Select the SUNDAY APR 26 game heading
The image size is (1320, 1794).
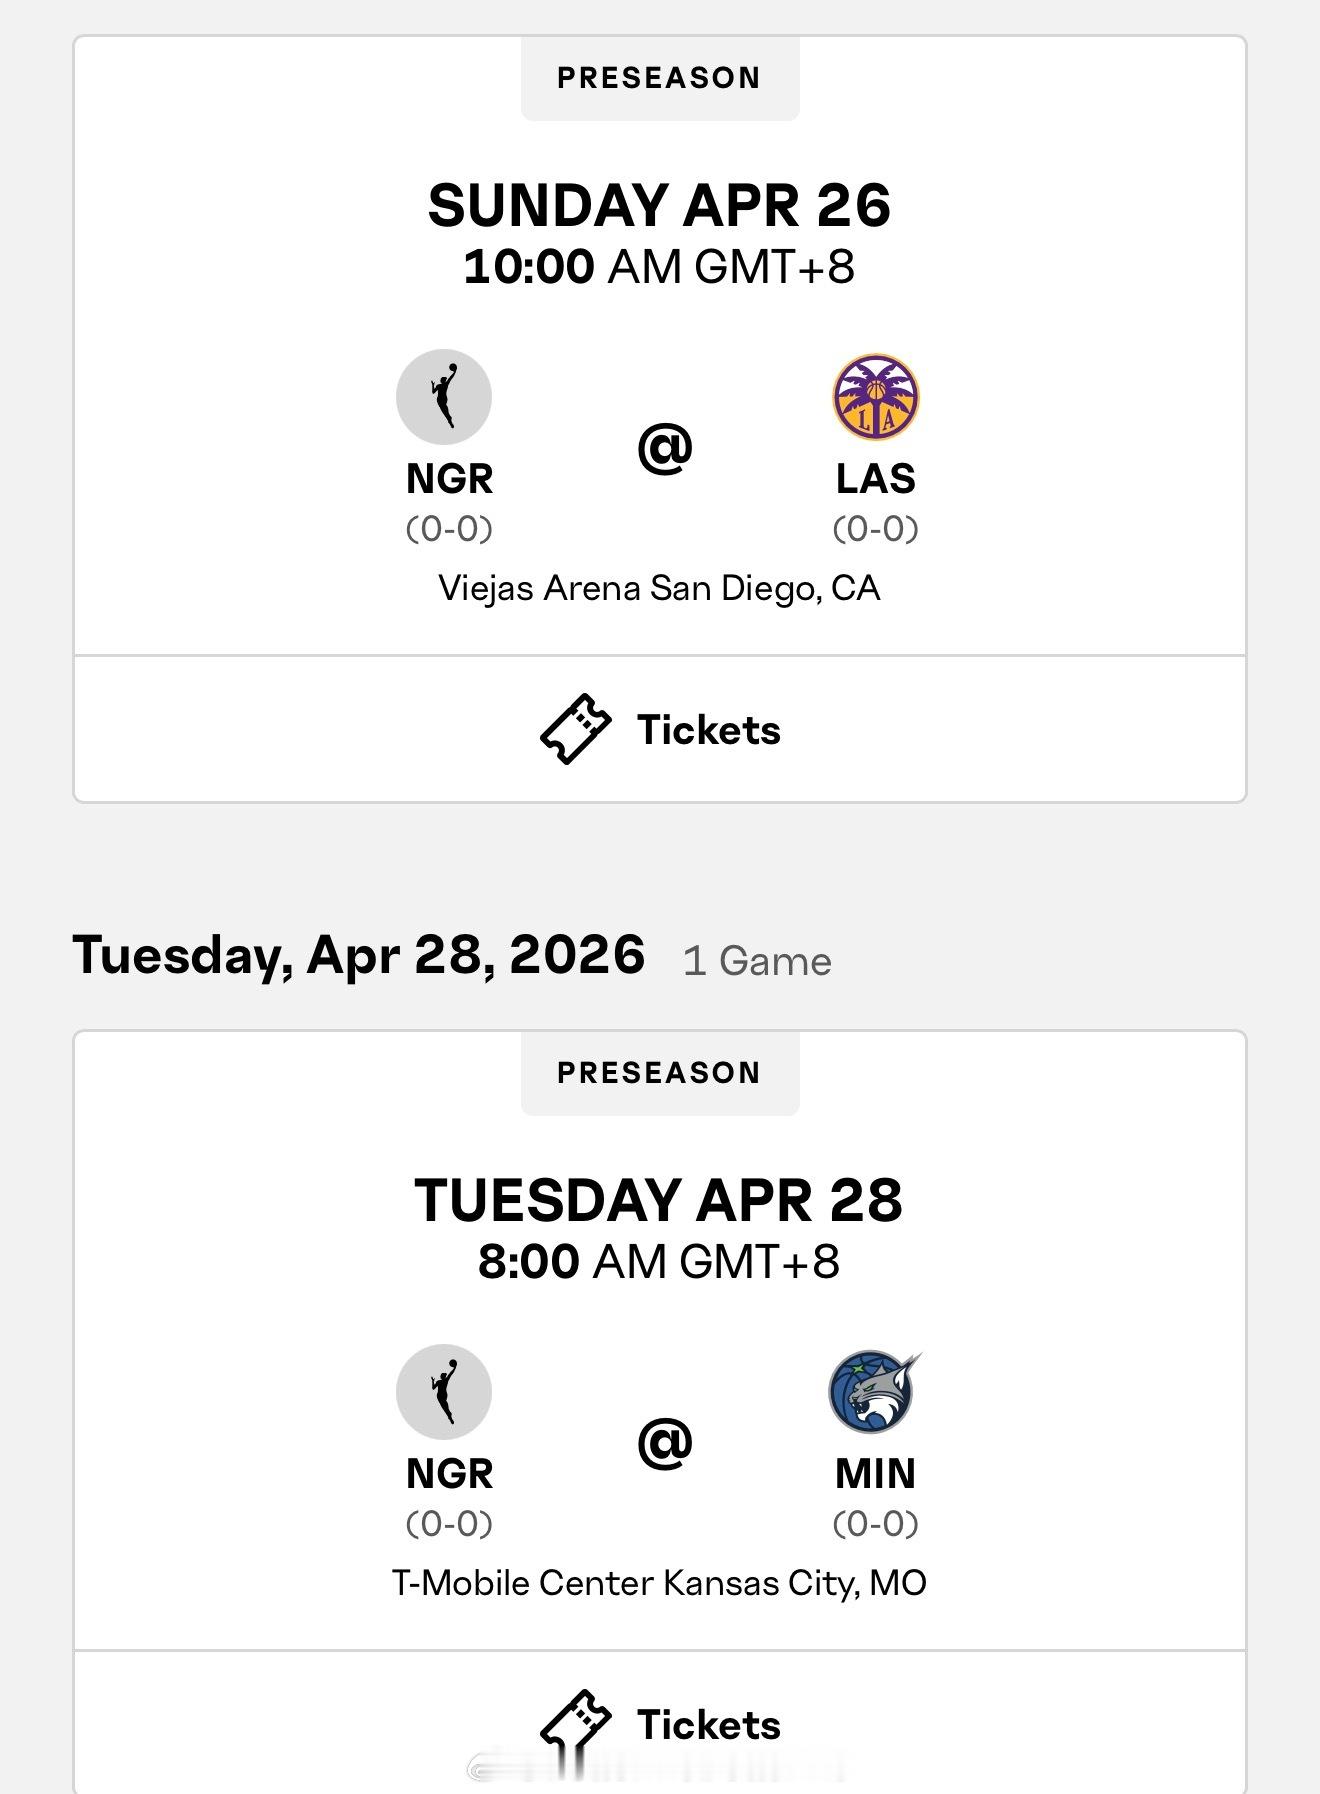tap(660, 206)
